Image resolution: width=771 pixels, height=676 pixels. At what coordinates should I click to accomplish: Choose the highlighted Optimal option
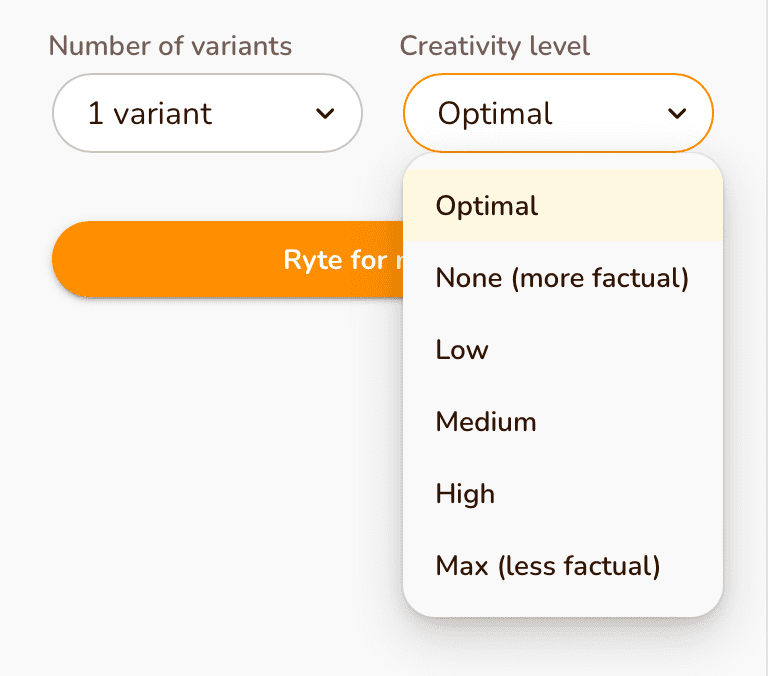(x=487, y=206)
